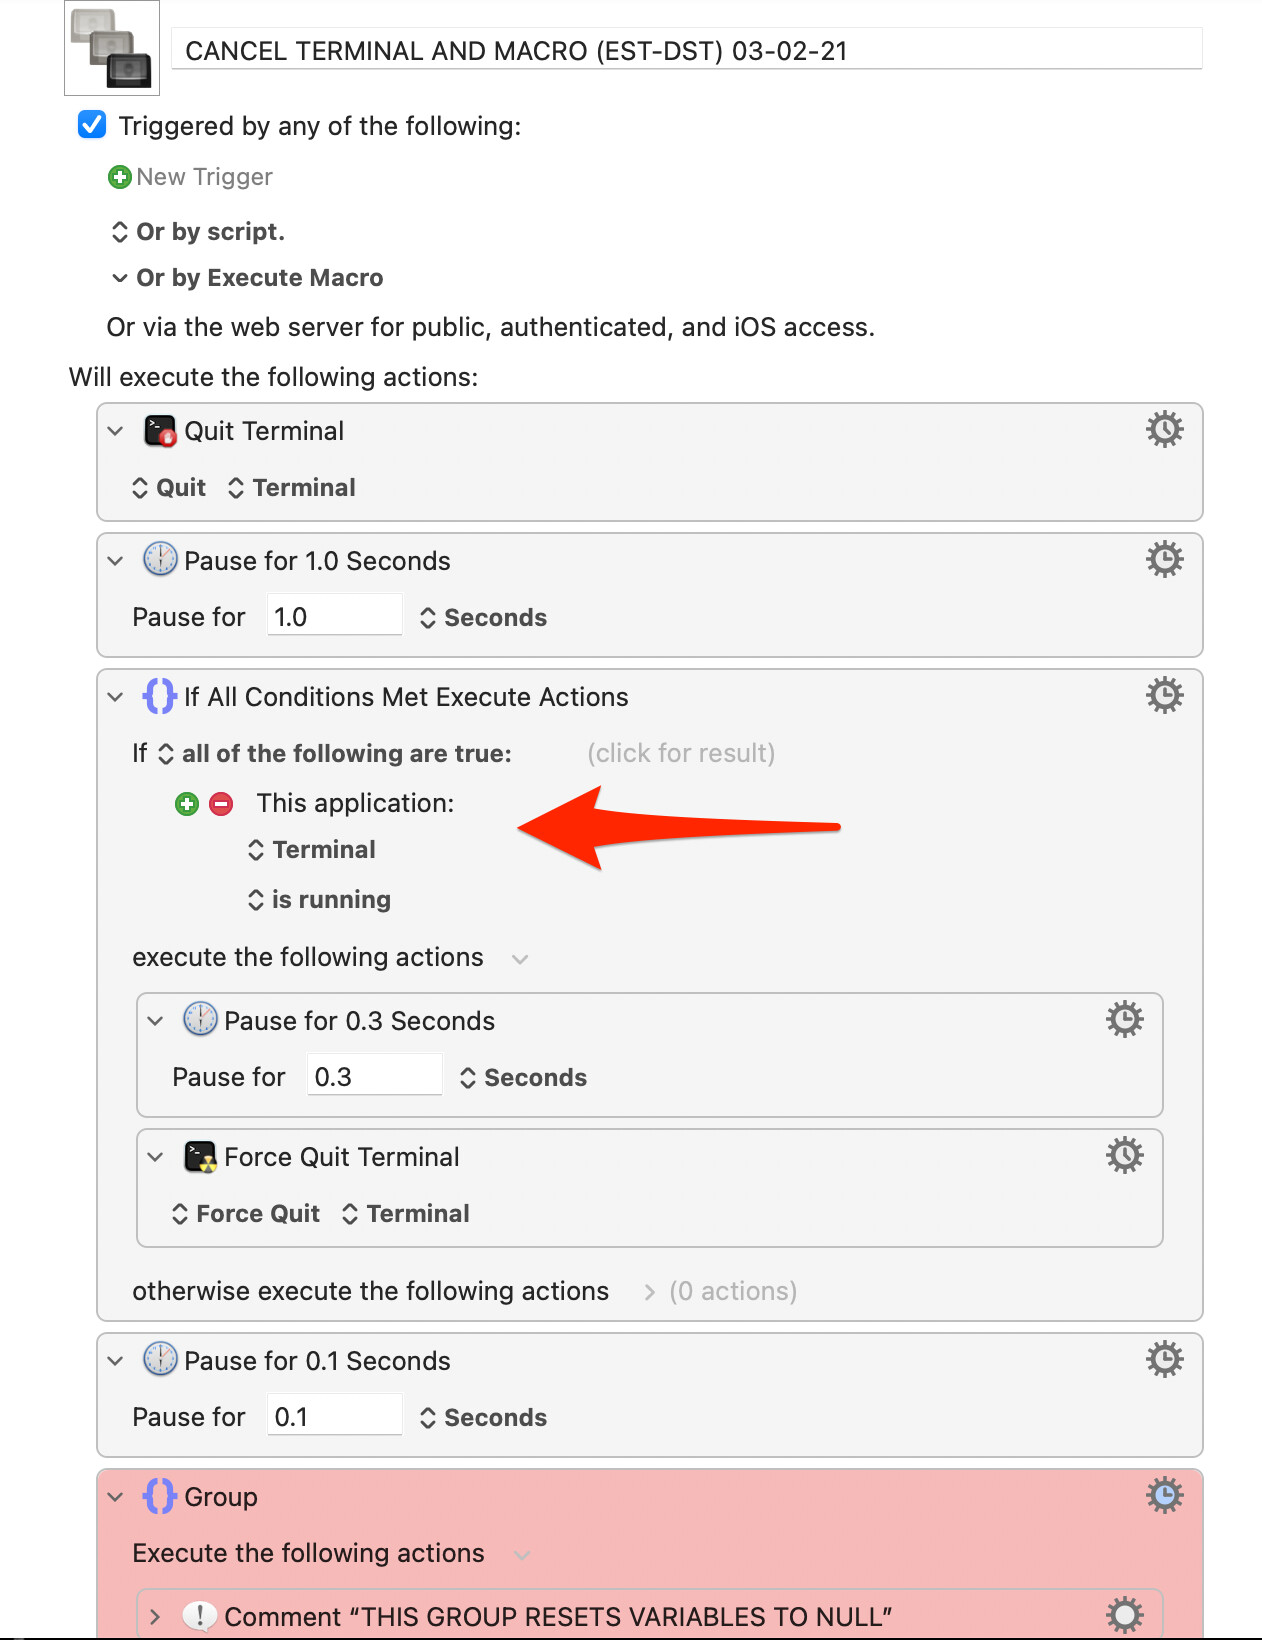This screenshot has height=1640, width=1262.
Task: Expand otherwise execute actions chevron
Action: 650,1292
